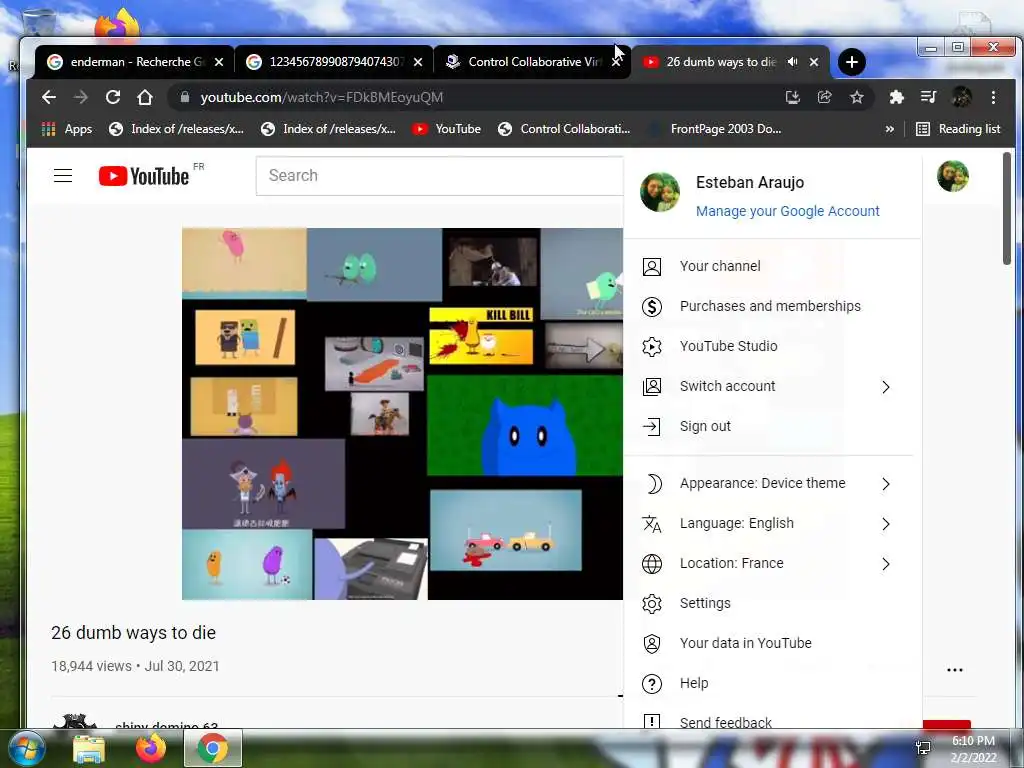Open the YouTube hamburger guide menu
Image resolution: width=1024 pixels, height=768 pixels.
point(63,176)
